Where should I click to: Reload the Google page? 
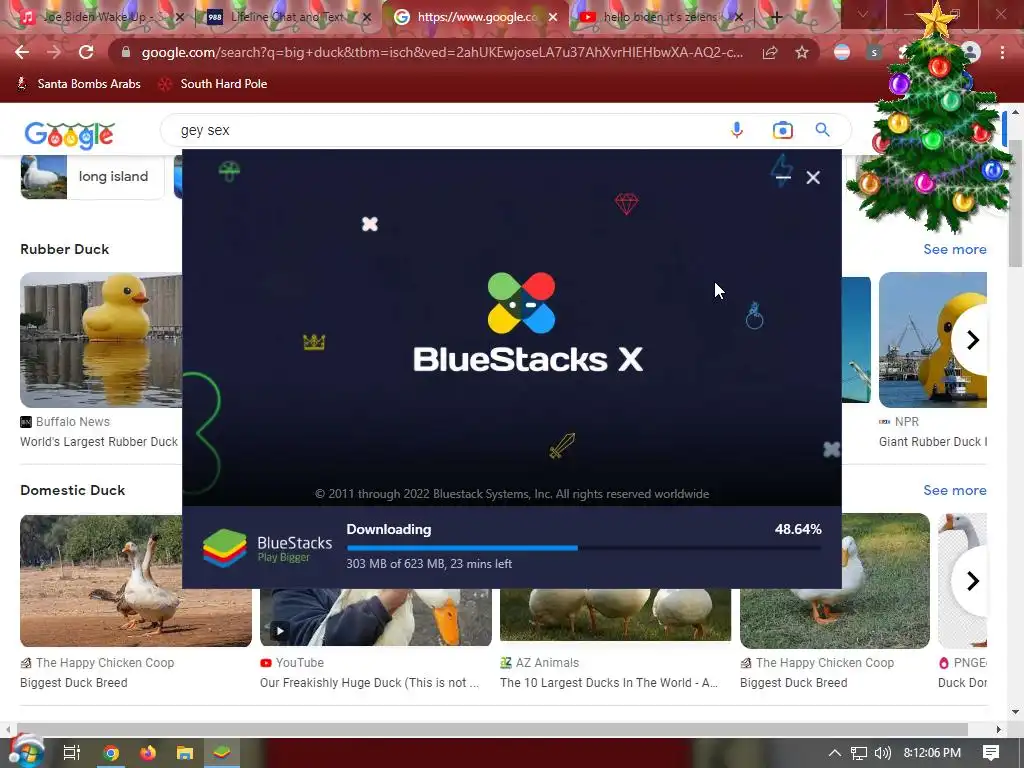[86, 52]
